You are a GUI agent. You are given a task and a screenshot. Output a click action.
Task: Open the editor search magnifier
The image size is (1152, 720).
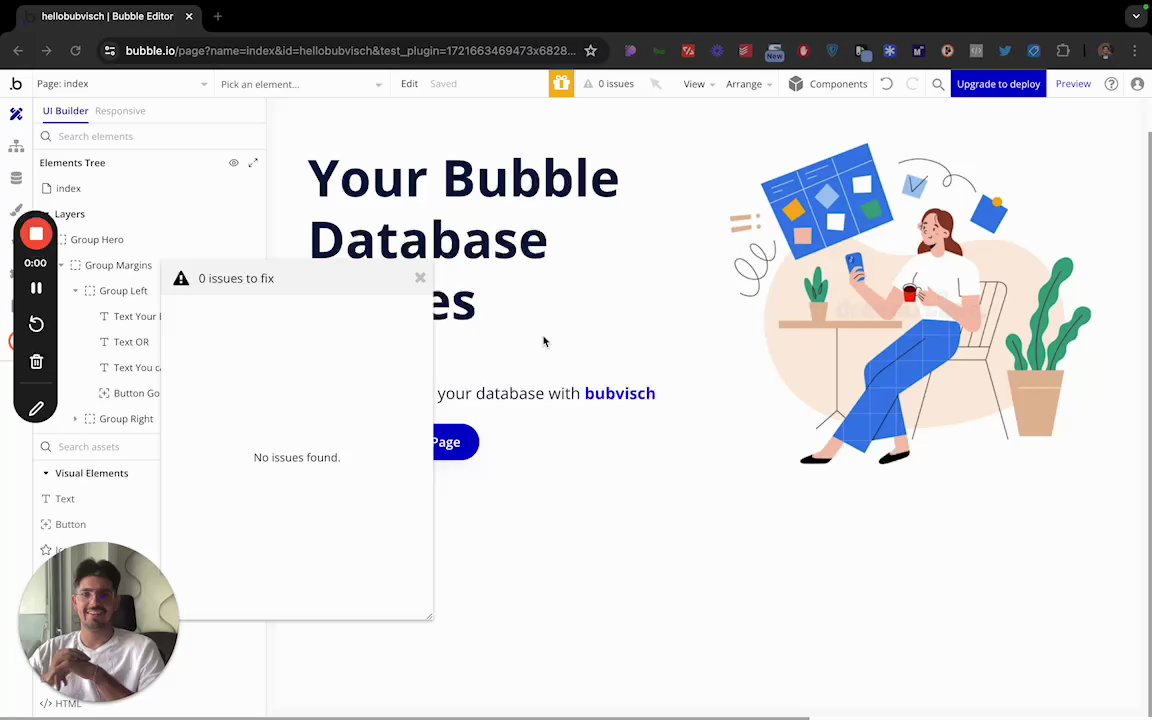938,84
